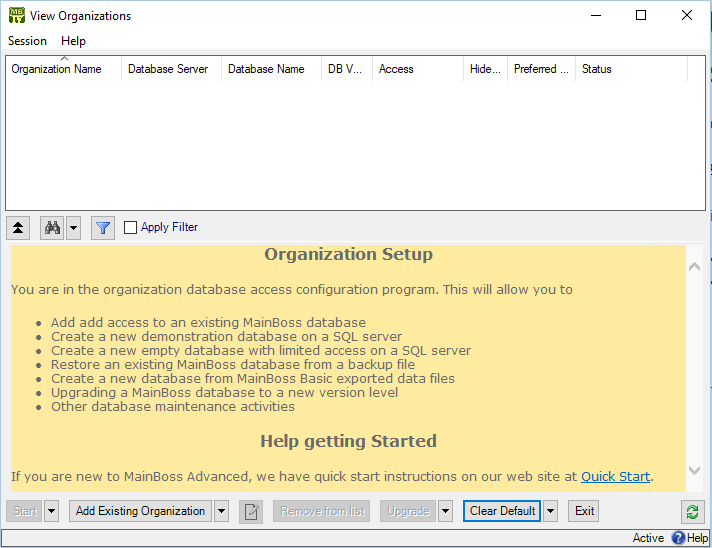
Task: Open the blue Help question-mark icon
Action: pos(678,538)
